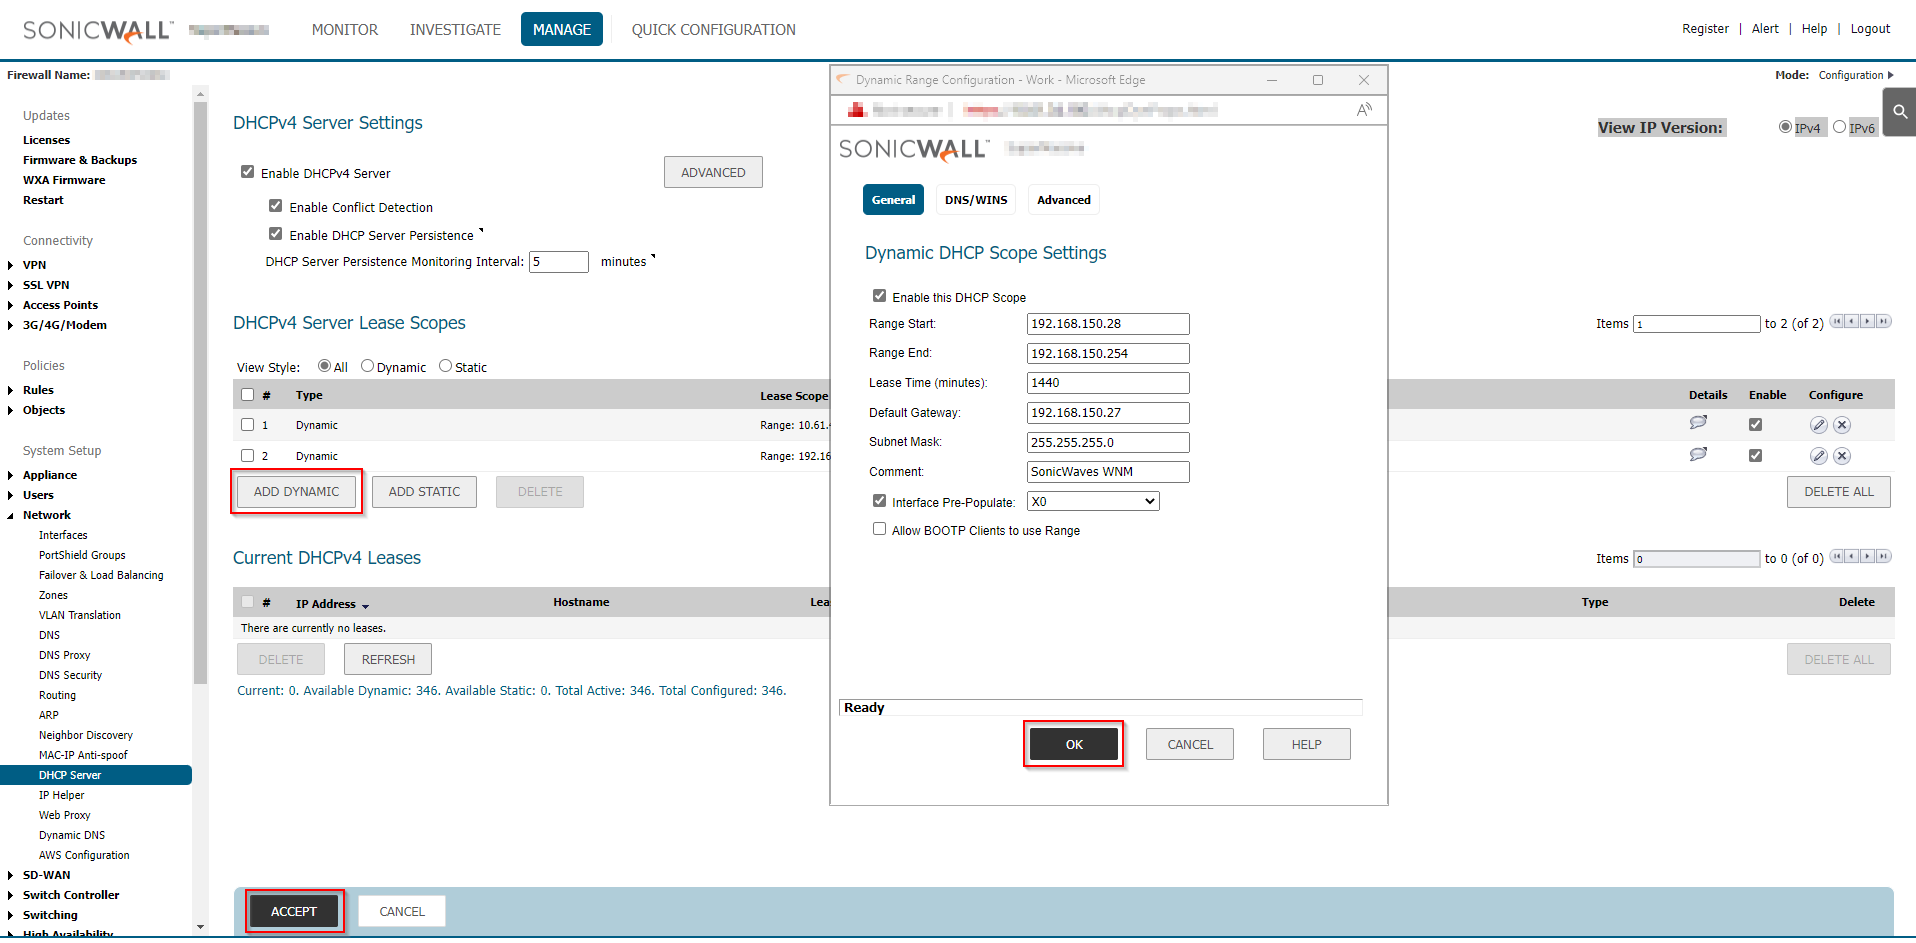The height and width of the screenshot is (943, 1916).
Task: Delete second lease scope with X icon
Action: 1842,456
